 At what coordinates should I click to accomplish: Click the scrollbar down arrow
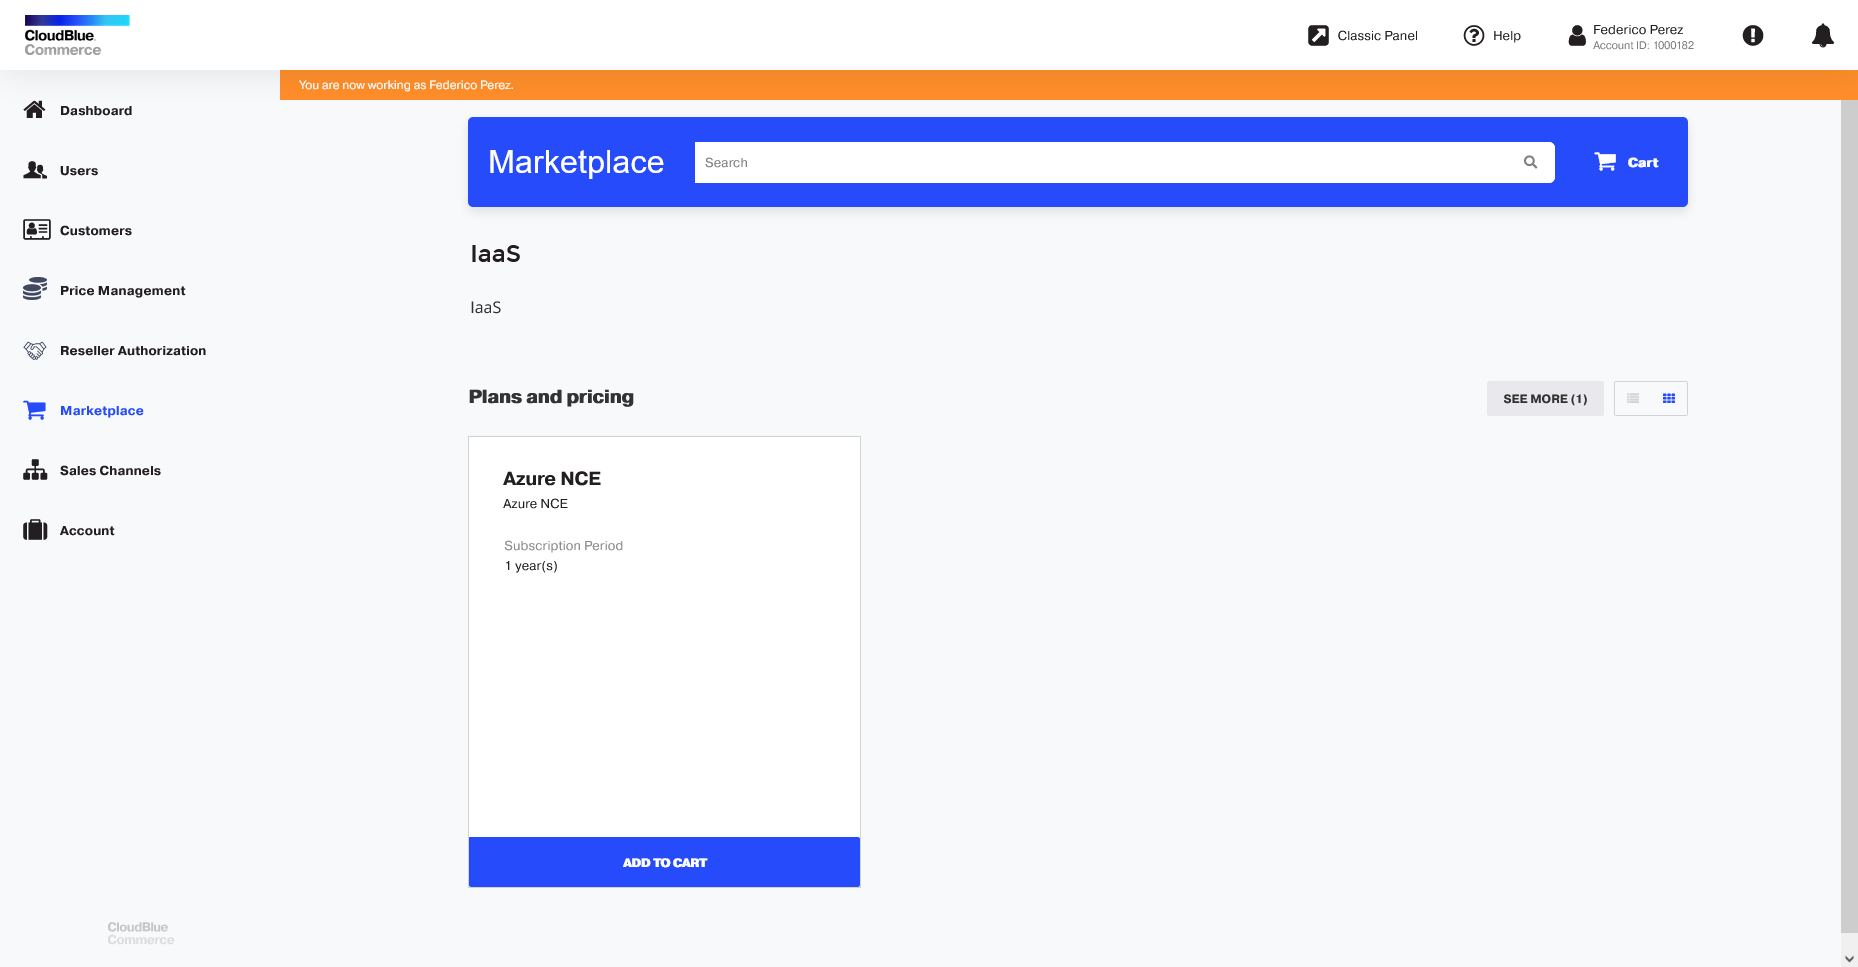(x=1849, y=958)
